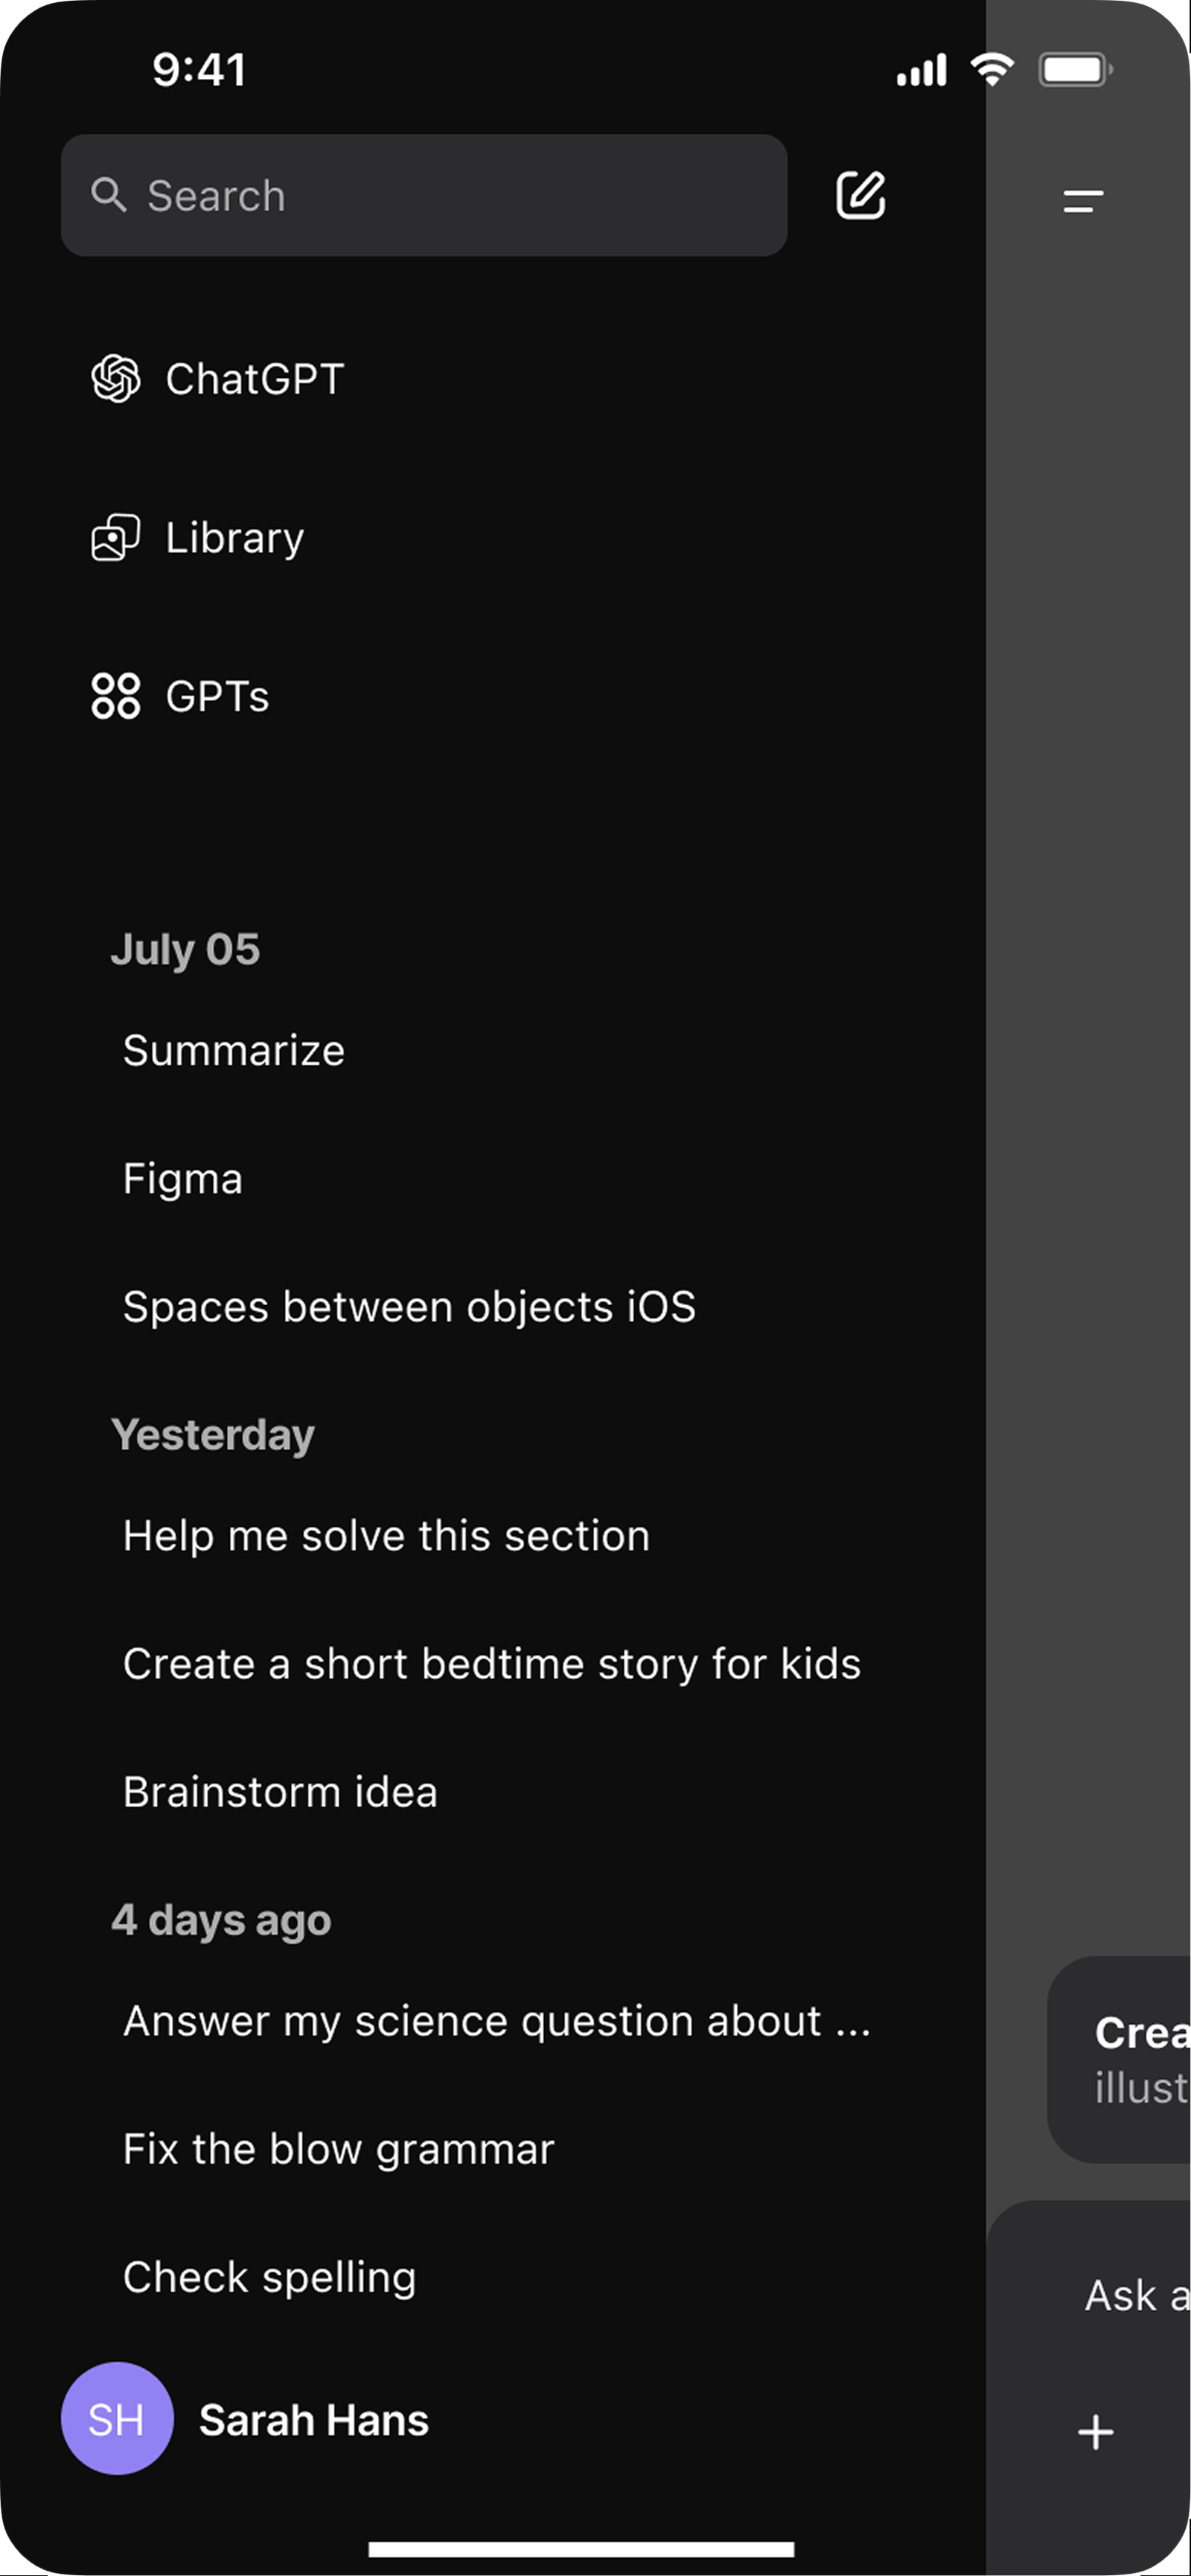Viewport: 1191px width, 2576px height.
Task: Collapse sidebar using the two-line menu icon
Action: (x=1083, y=201)
